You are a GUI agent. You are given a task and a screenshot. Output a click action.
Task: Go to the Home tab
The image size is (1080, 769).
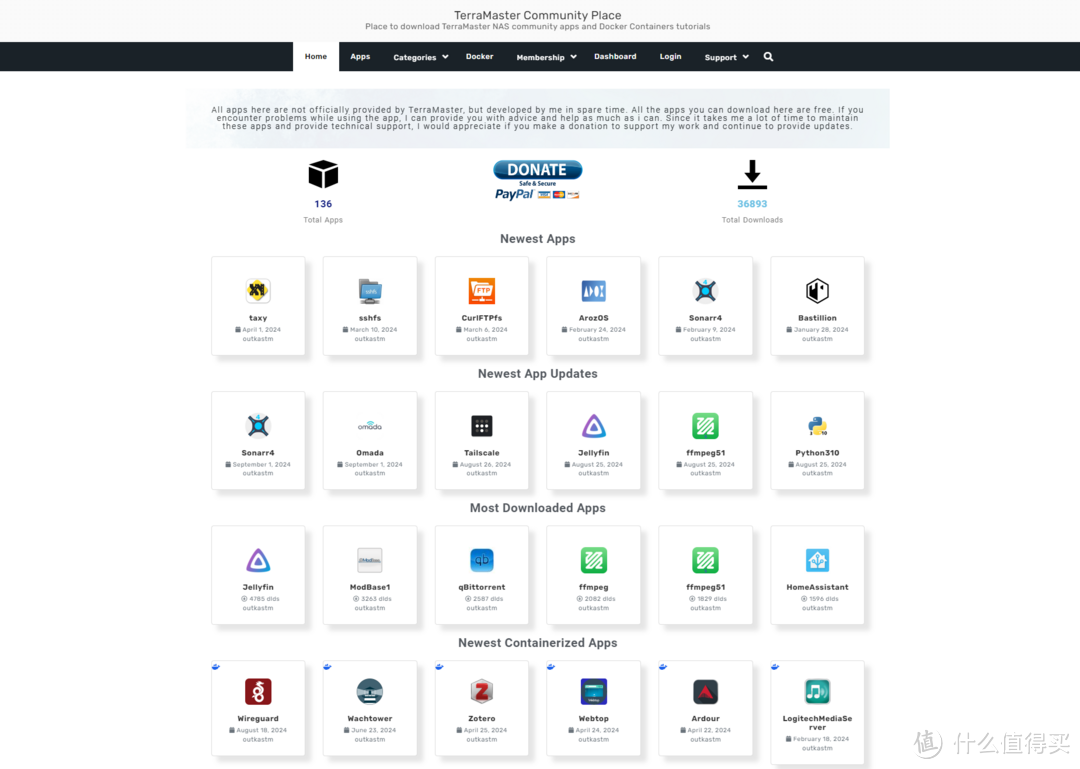pyautogui.click(x=316, y=57)
